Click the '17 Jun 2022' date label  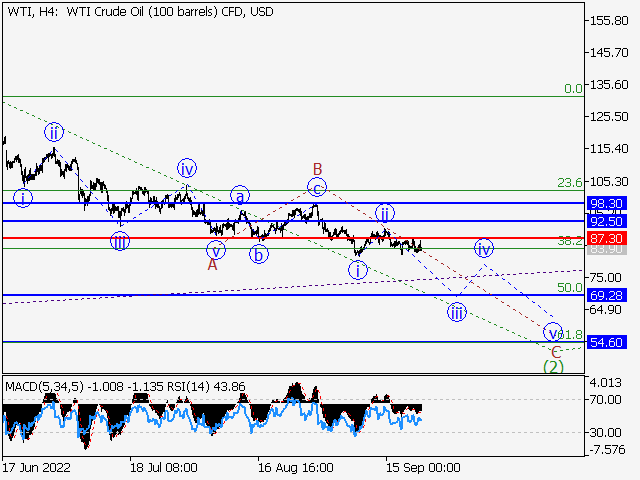(36, 467)
